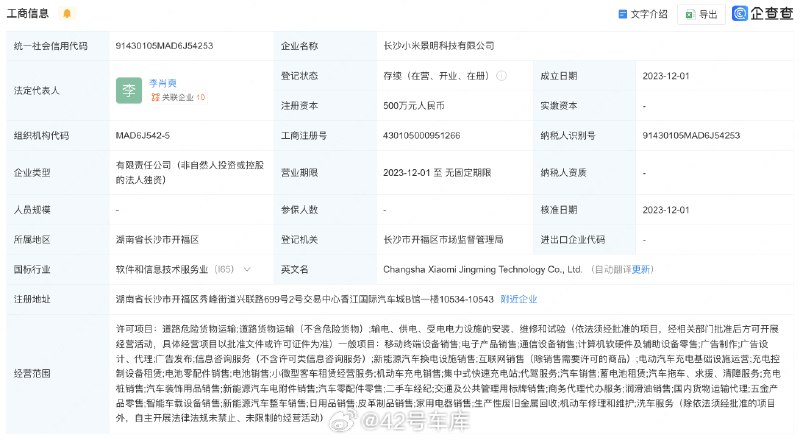Click the 纳税人资质 label
800x440 pixels.
(x=563, y=173)
